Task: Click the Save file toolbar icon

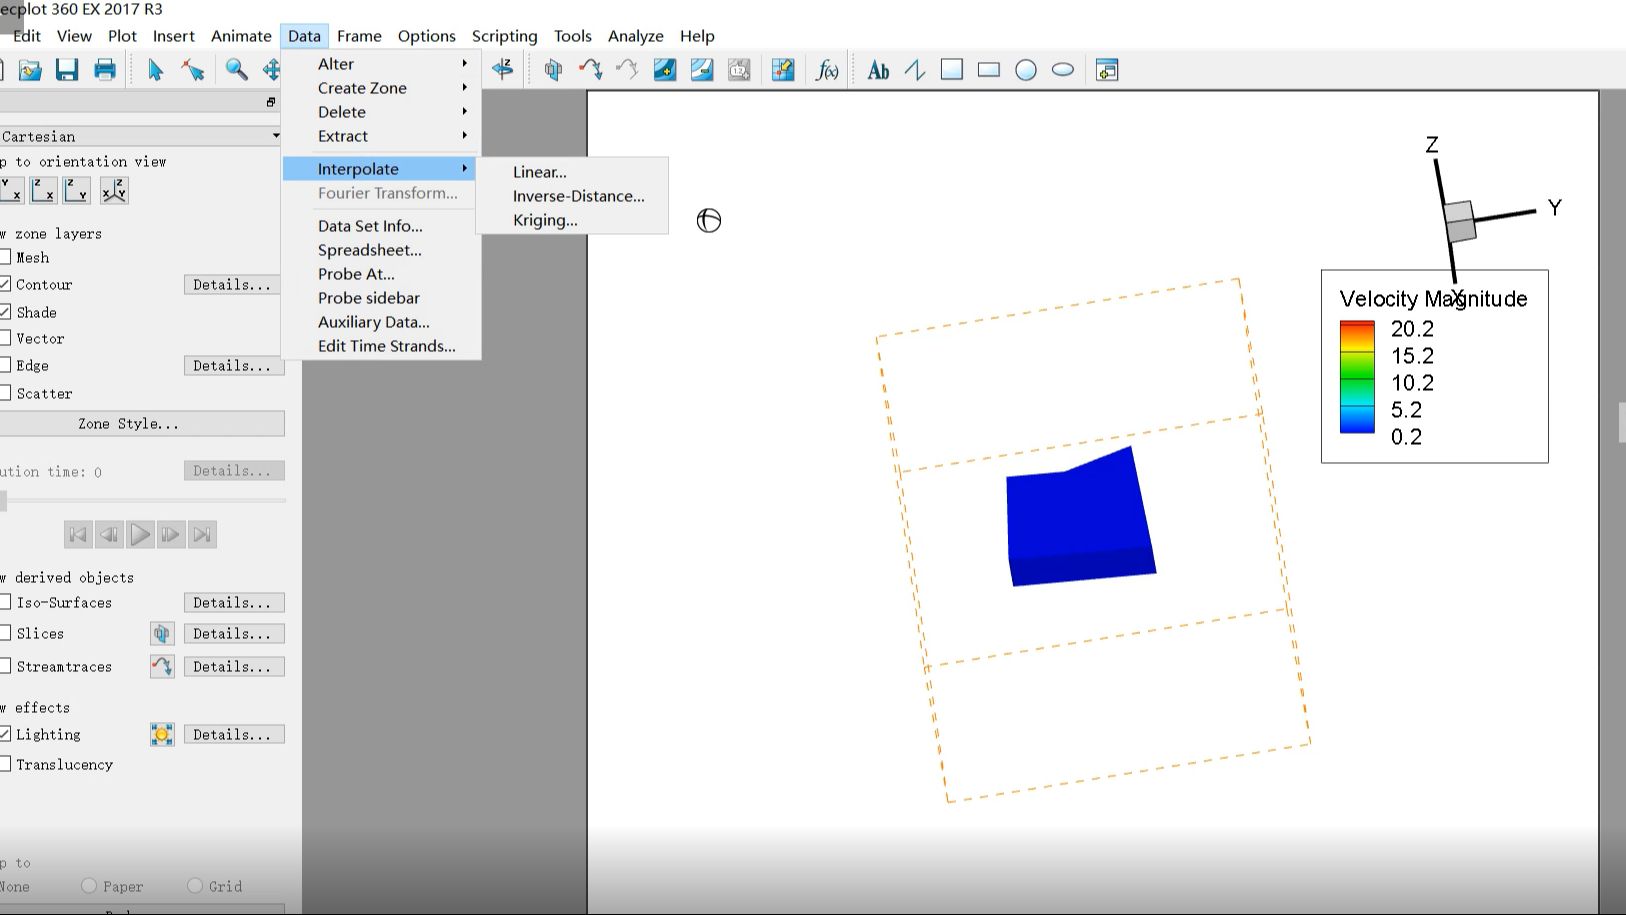Action: tap(67, 70)
